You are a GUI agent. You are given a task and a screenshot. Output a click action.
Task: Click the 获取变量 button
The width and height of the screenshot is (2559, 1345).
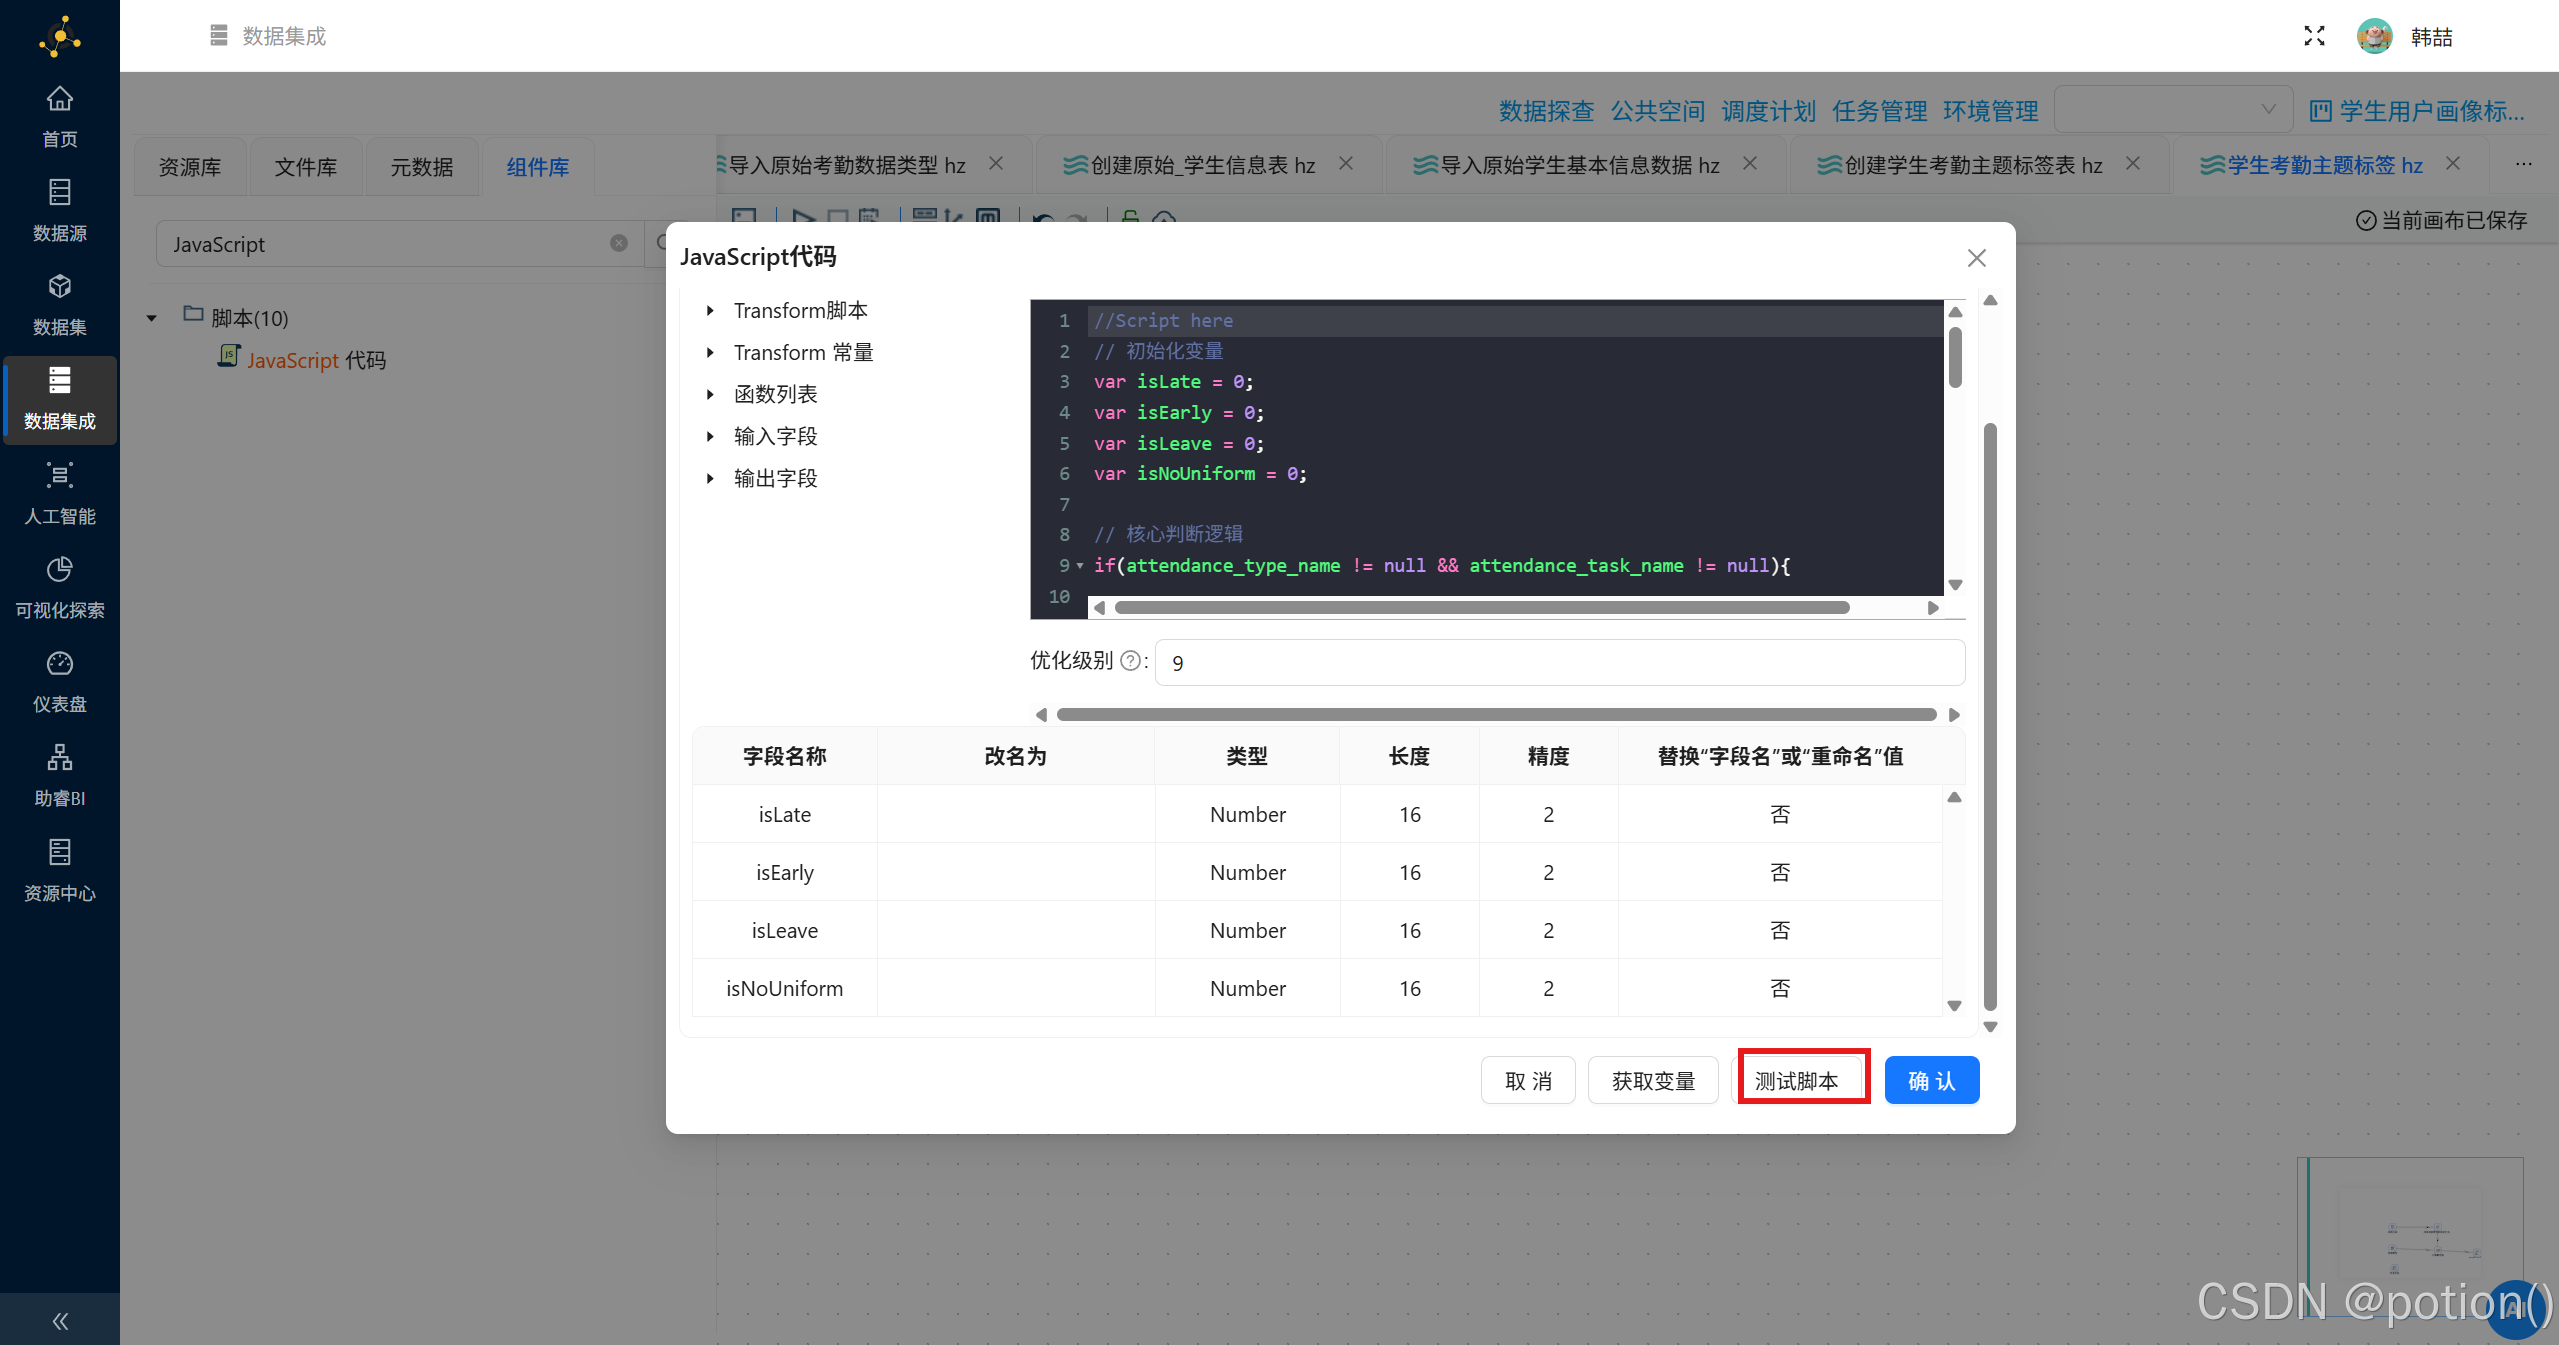(1653, 1080)
